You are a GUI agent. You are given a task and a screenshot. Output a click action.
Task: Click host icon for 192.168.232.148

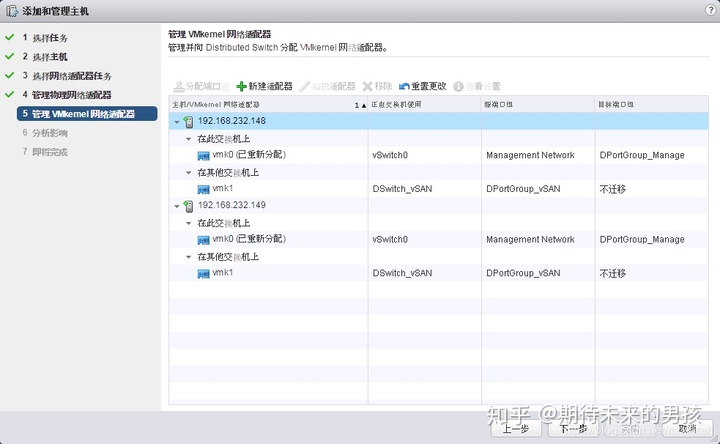(188, 122)
